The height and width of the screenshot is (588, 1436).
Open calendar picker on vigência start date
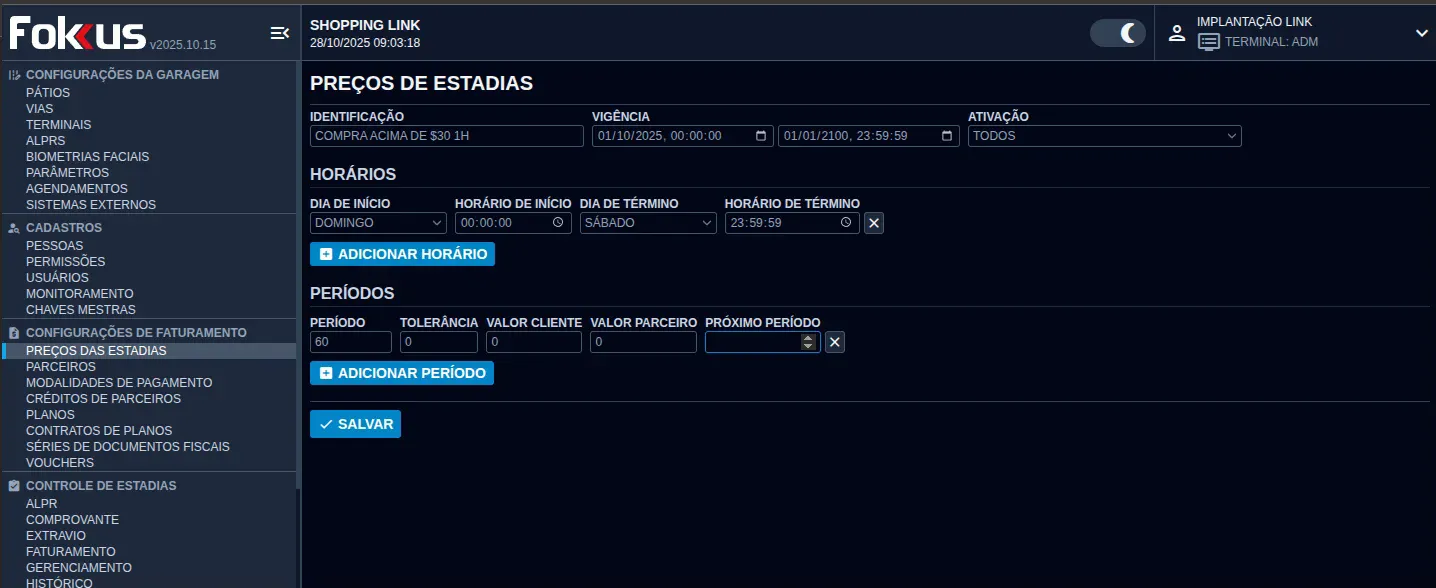click(761, 136)
